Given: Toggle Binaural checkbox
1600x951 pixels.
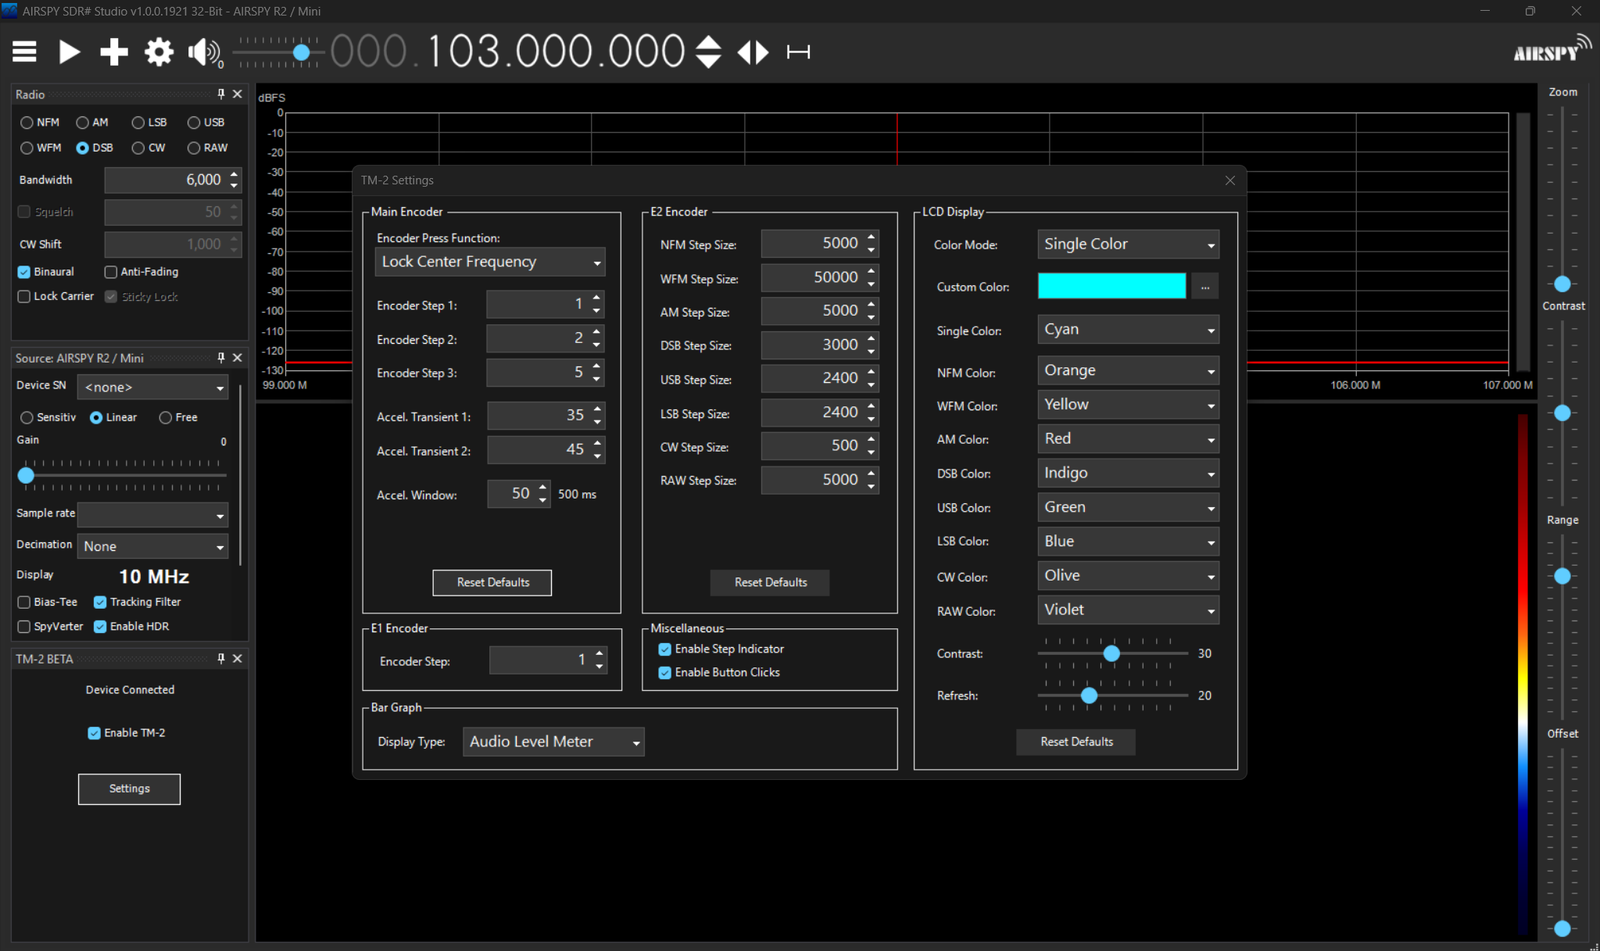Looking at the screenshot, I should click(x=46, y=272).
